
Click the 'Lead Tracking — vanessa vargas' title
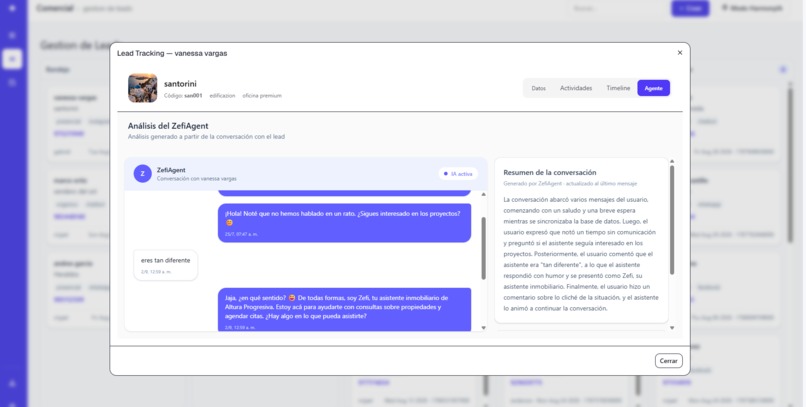(x=172, y=53)
